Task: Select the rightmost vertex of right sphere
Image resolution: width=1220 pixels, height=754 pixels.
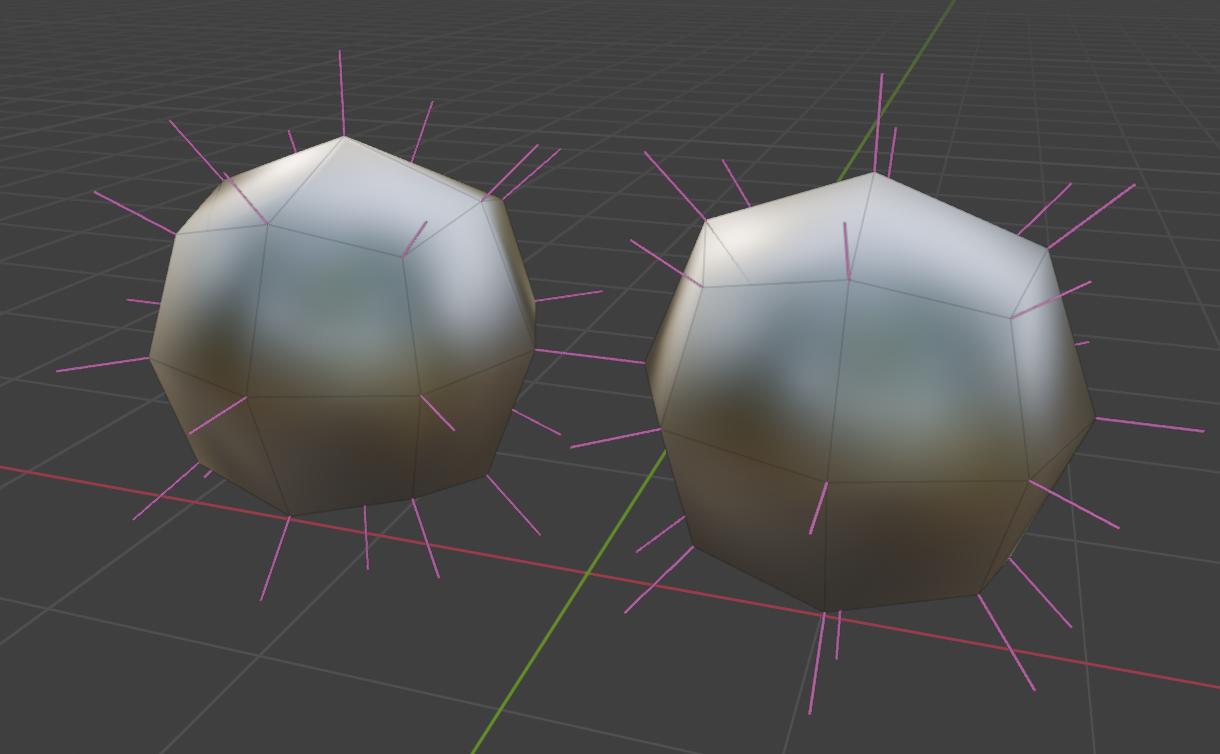Action: pyautogui.click(x=1095, y=418)
